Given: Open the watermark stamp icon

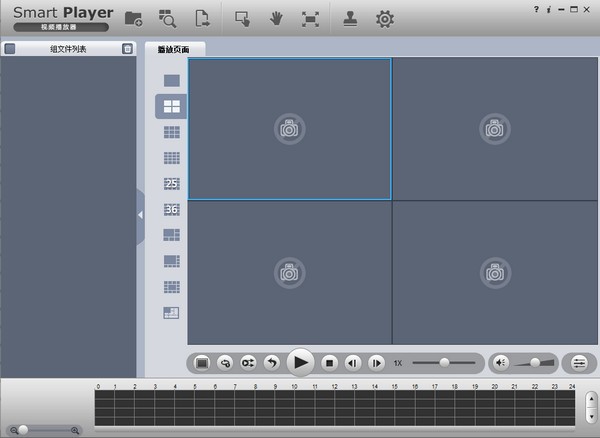Looking at the screenshot, I should (x=350, y=19).
